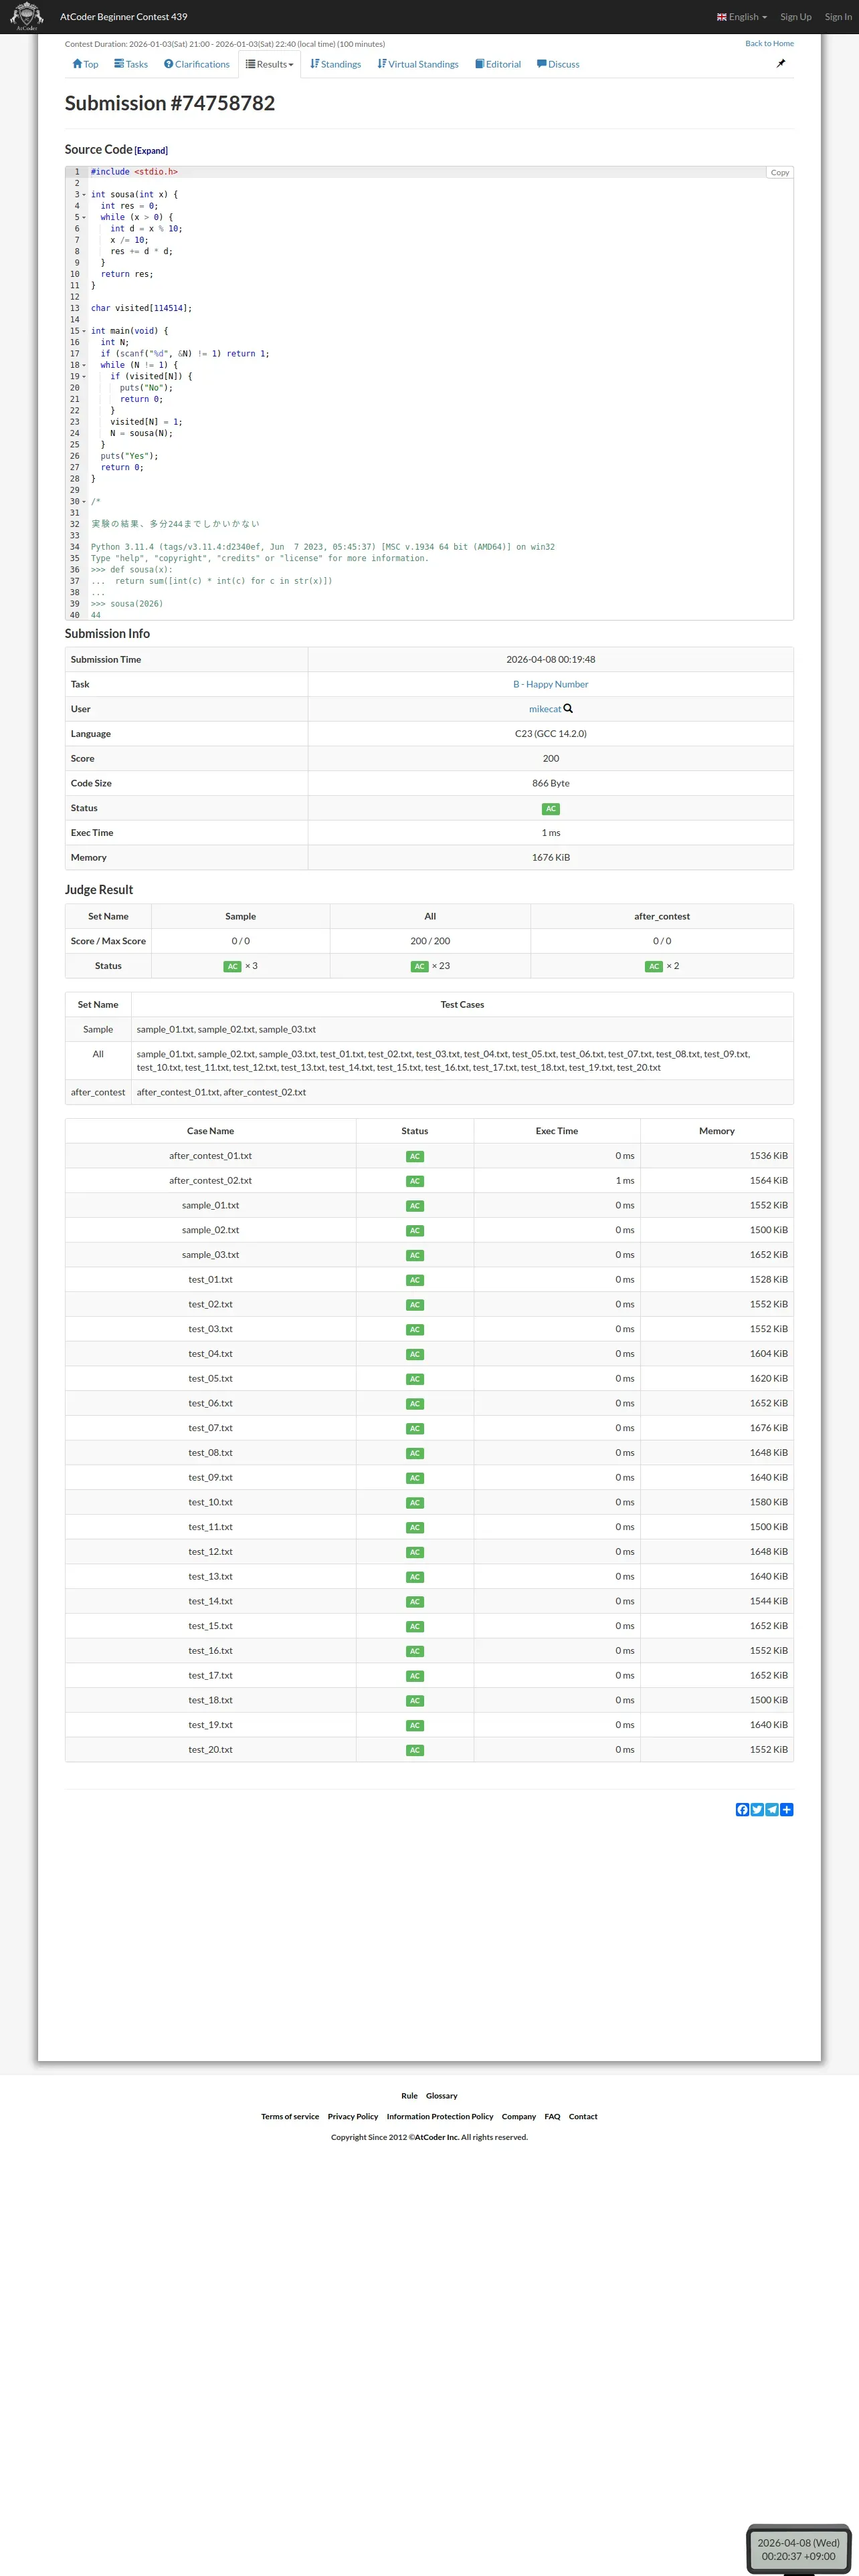Open the Tasks tab
This screenshot has height=2576, width=859.
131,64
